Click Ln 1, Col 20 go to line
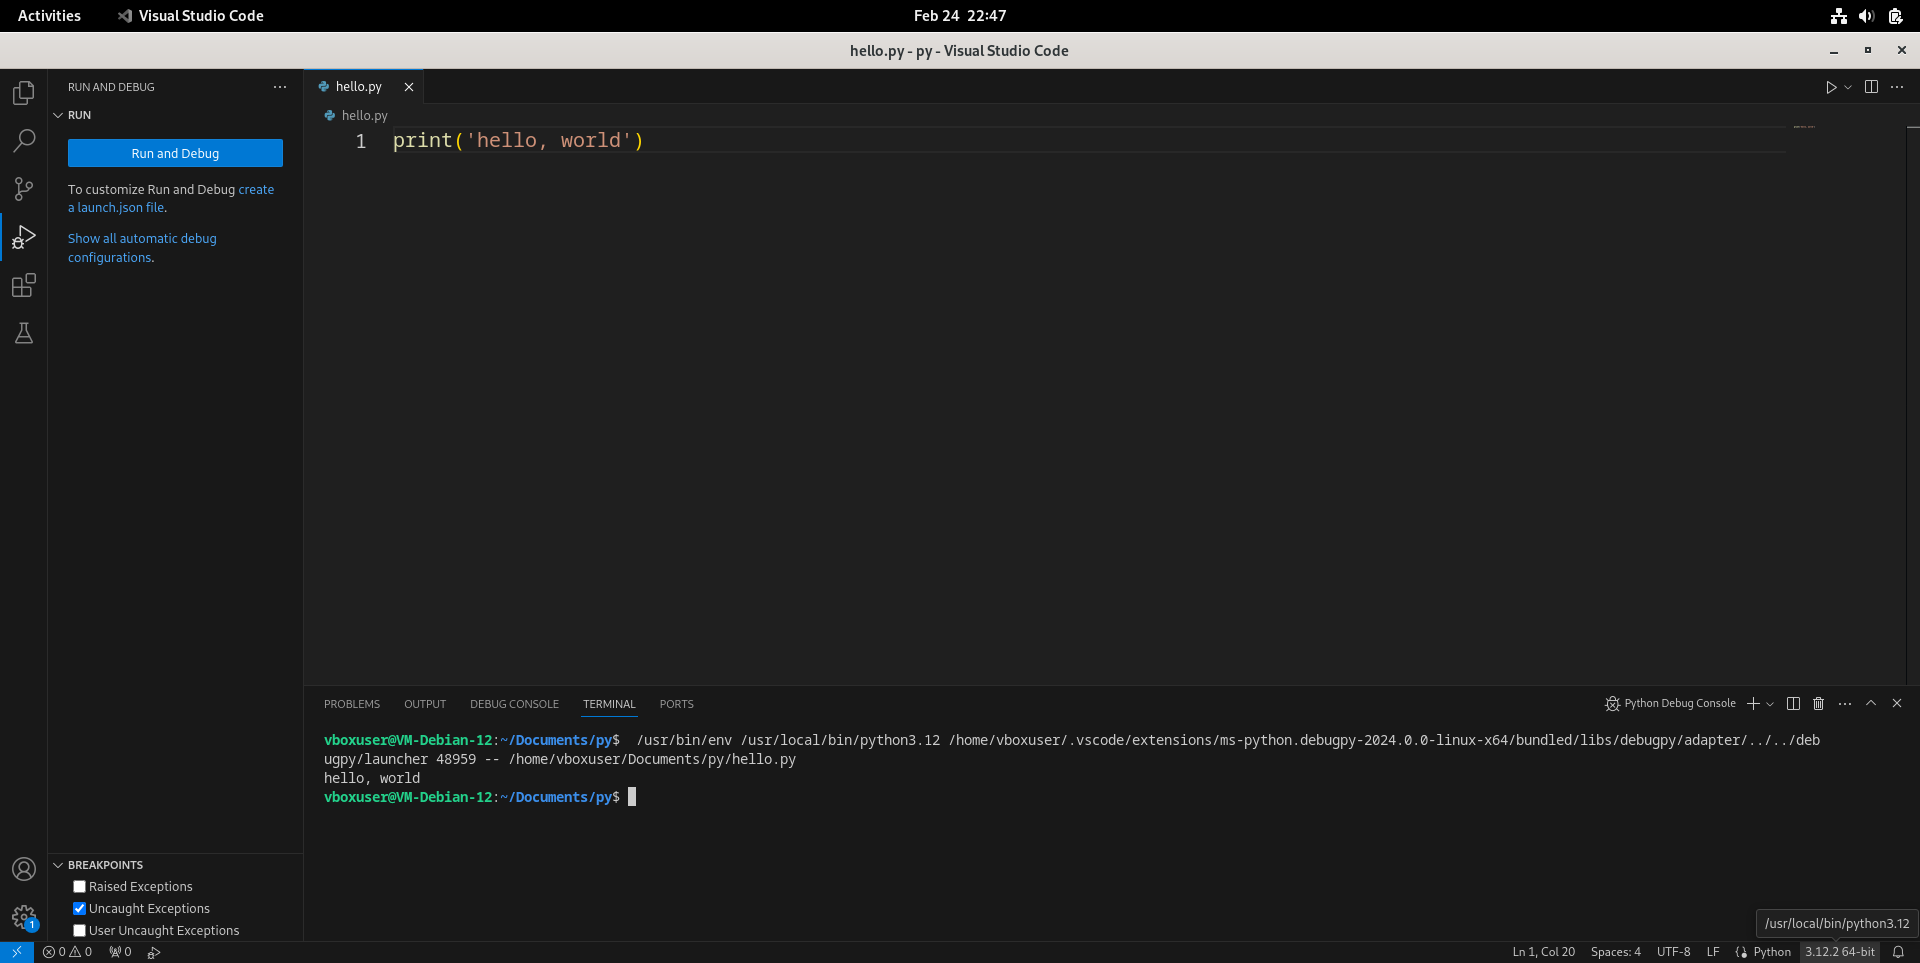Image resolution: width=1920 pixels, height=963 pixels. [x=1544, y=952]
